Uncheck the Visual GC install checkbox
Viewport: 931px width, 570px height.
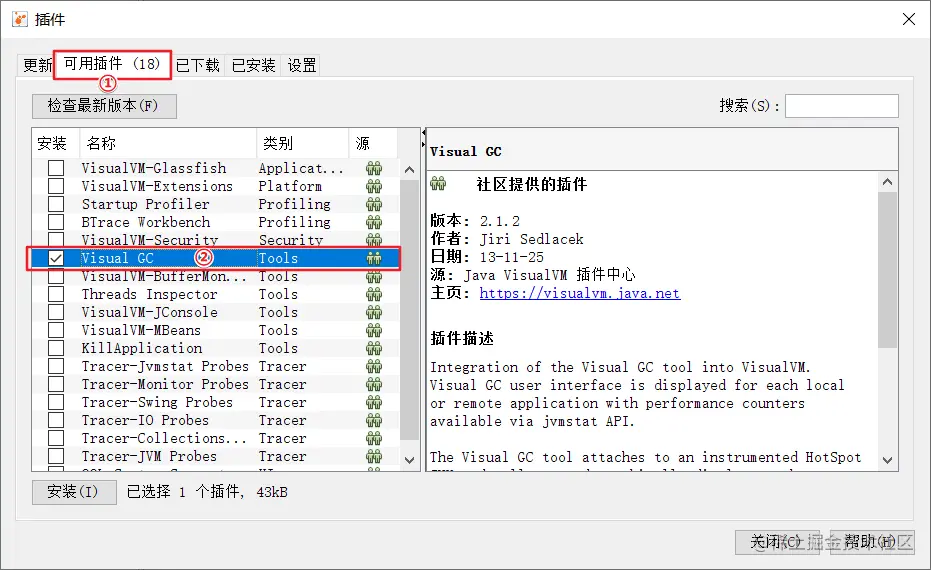point(56,258)
